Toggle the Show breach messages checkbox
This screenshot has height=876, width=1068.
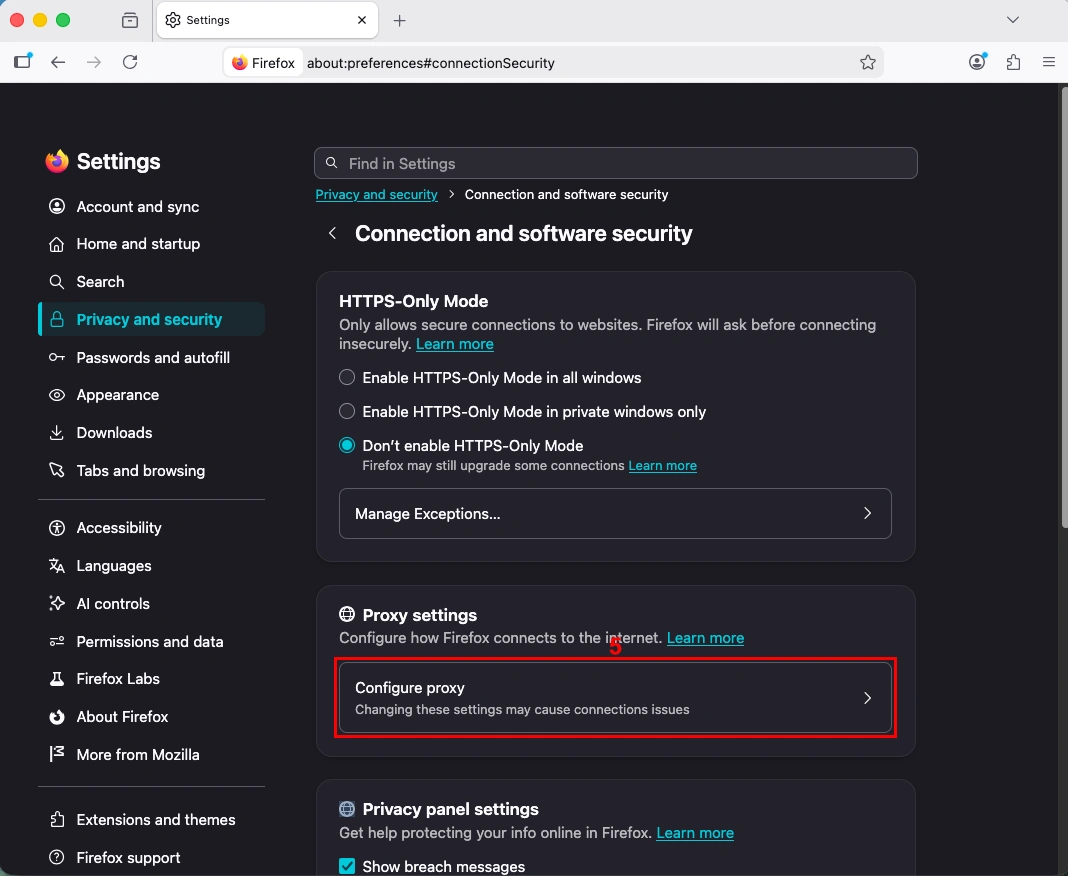[x=347, y=866]
